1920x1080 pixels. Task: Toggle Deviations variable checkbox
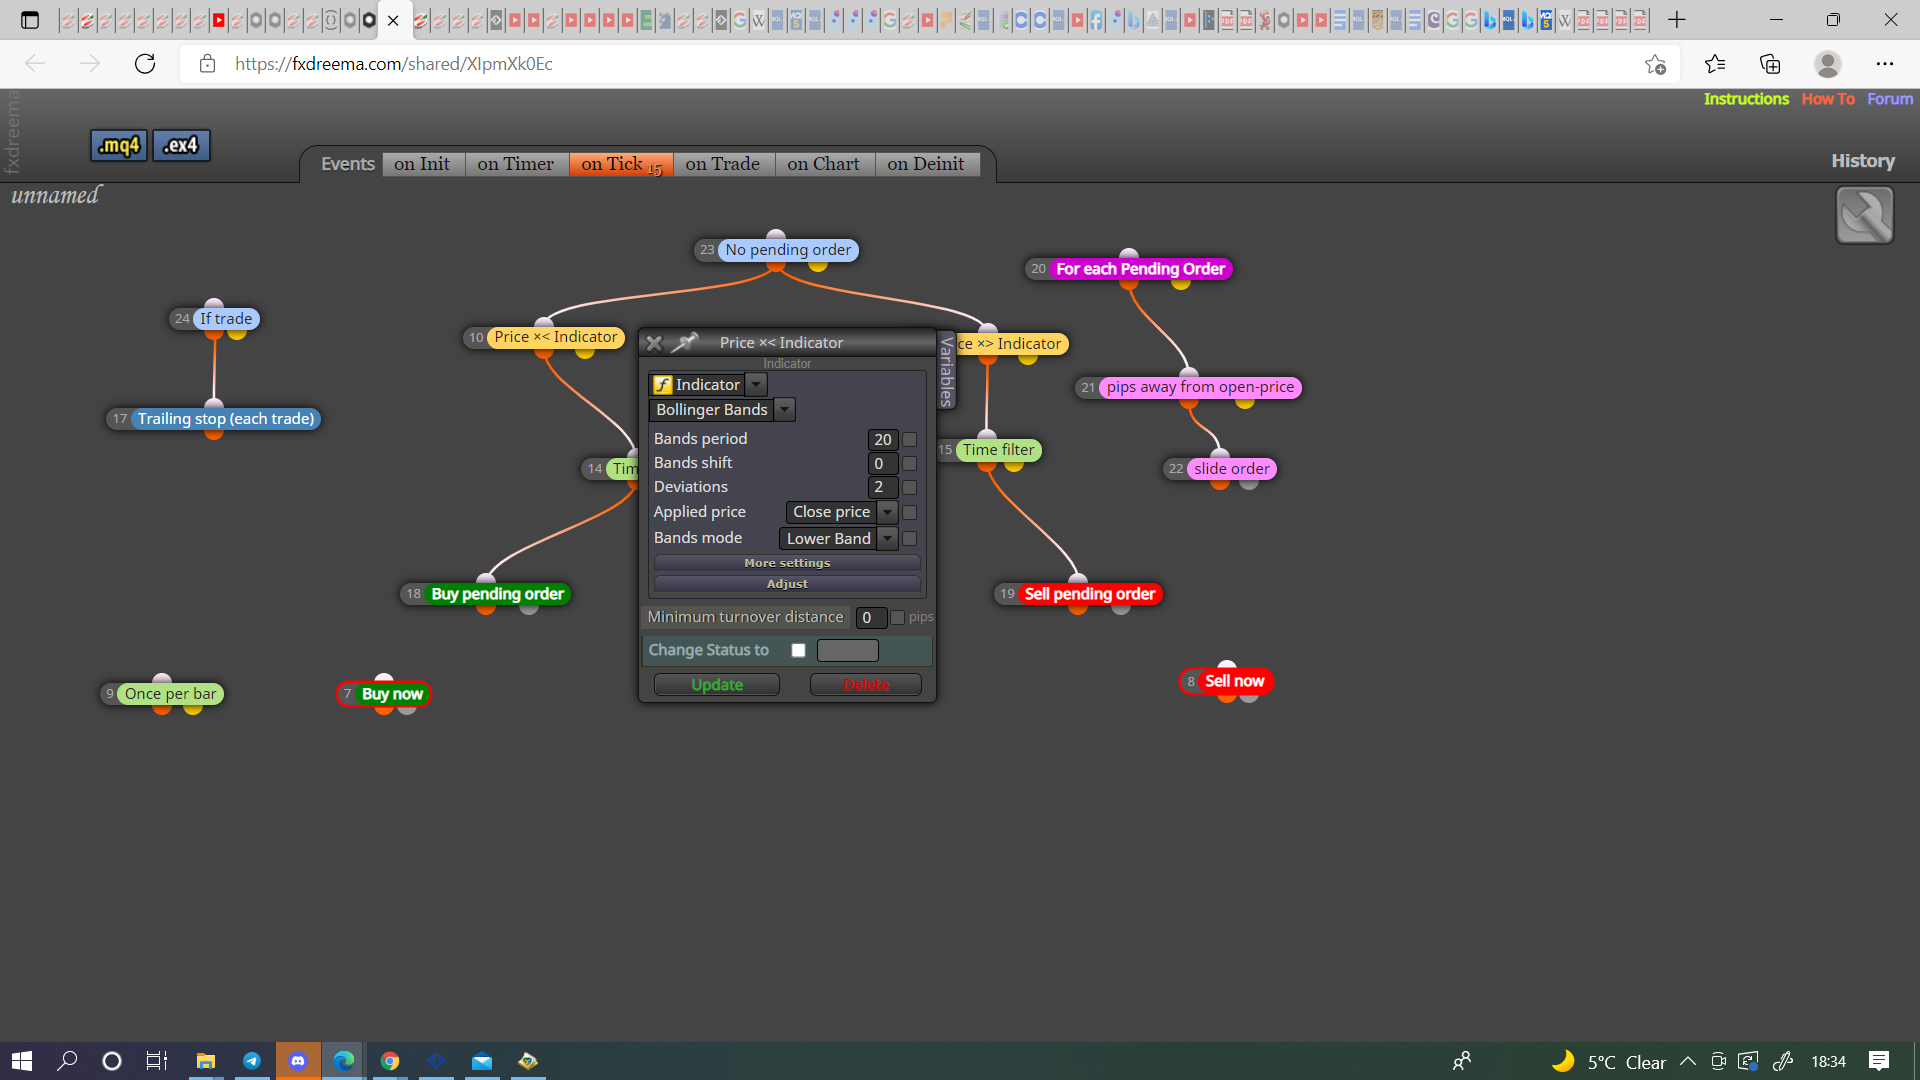tap(909, 487)
